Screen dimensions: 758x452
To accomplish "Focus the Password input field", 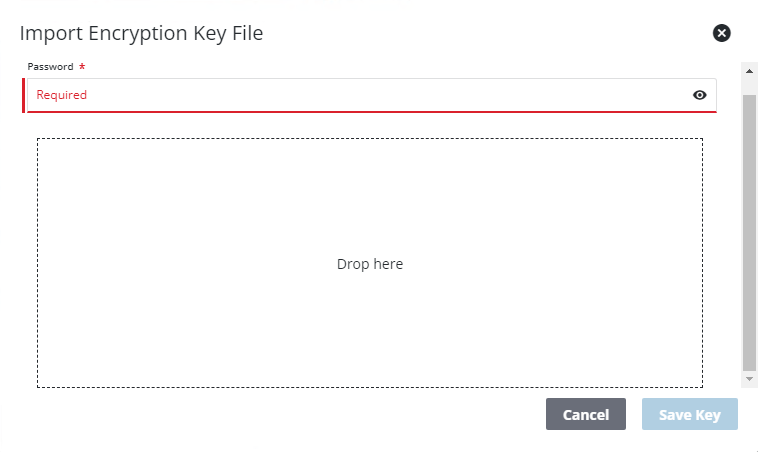I will point(371,95).
